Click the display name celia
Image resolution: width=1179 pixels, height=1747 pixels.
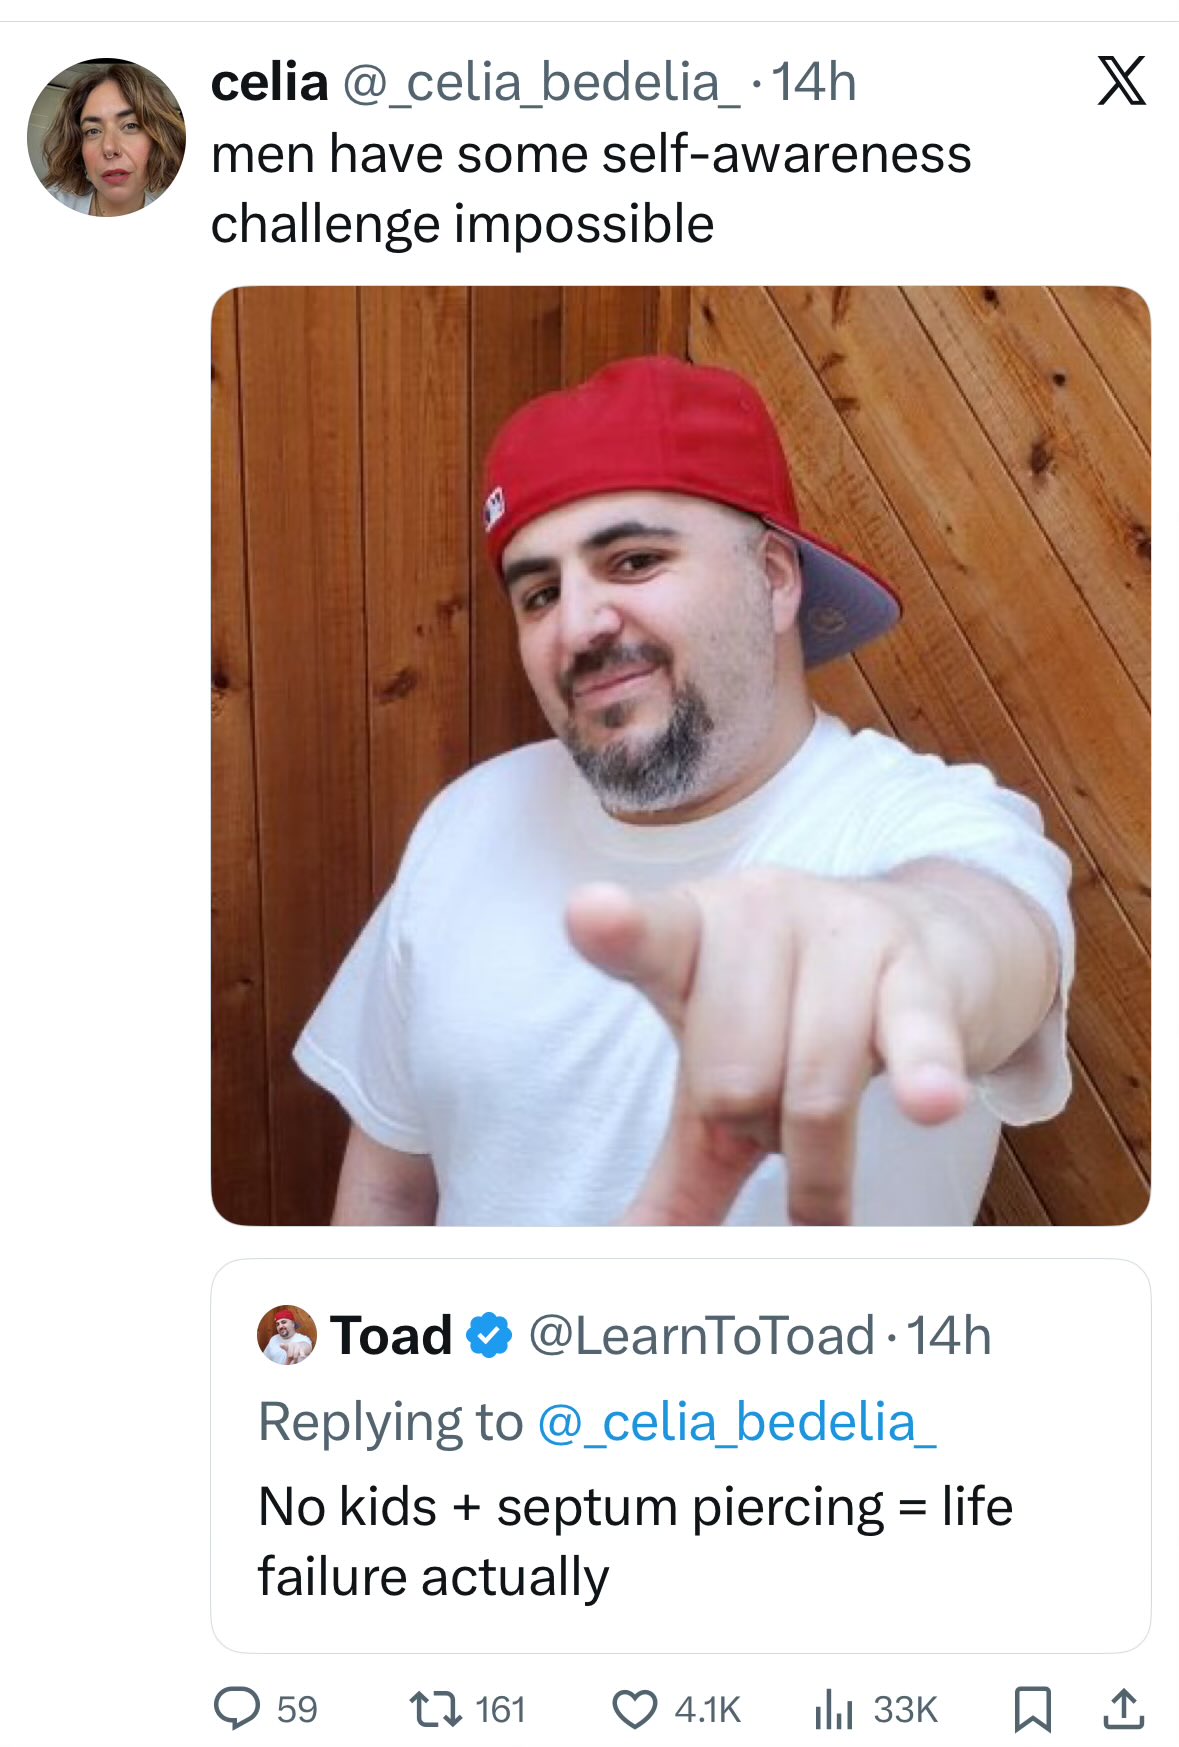[x=269, y=82]
